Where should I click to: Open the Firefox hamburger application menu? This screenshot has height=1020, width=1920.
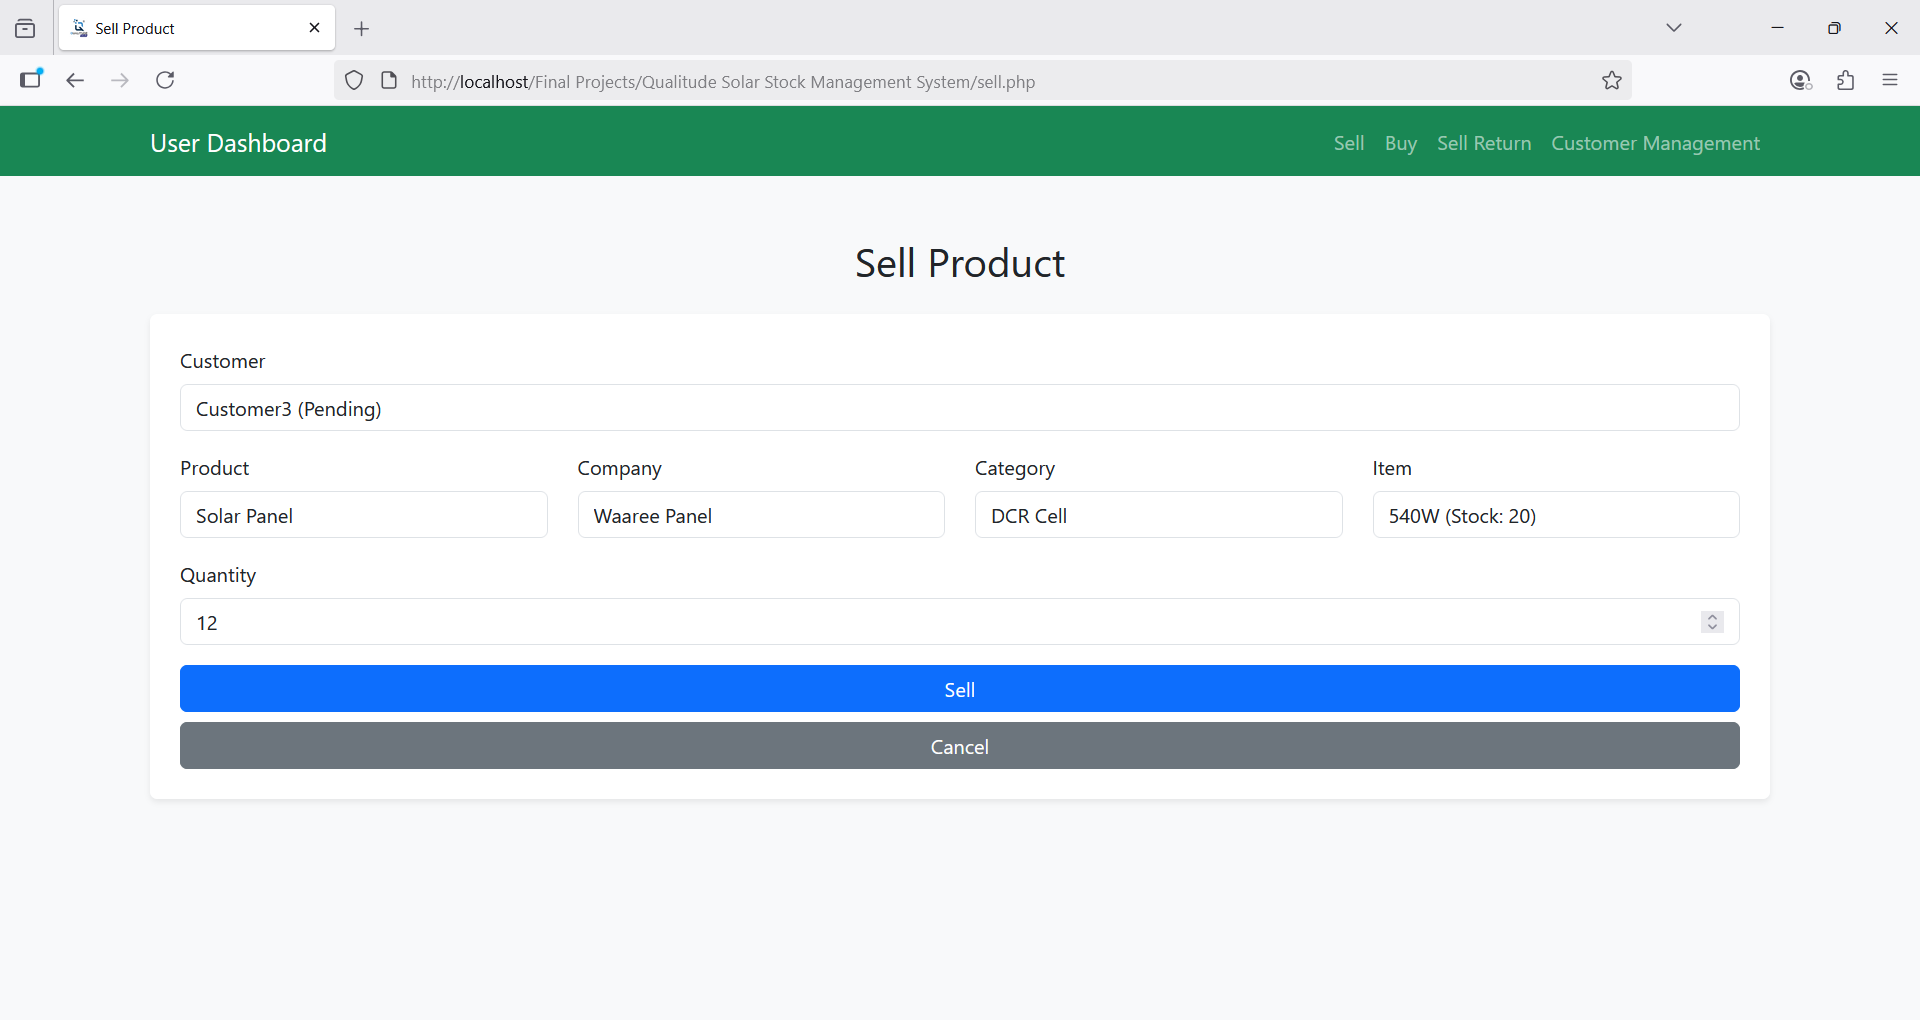pyautogui.click(x=1890, y=80)
